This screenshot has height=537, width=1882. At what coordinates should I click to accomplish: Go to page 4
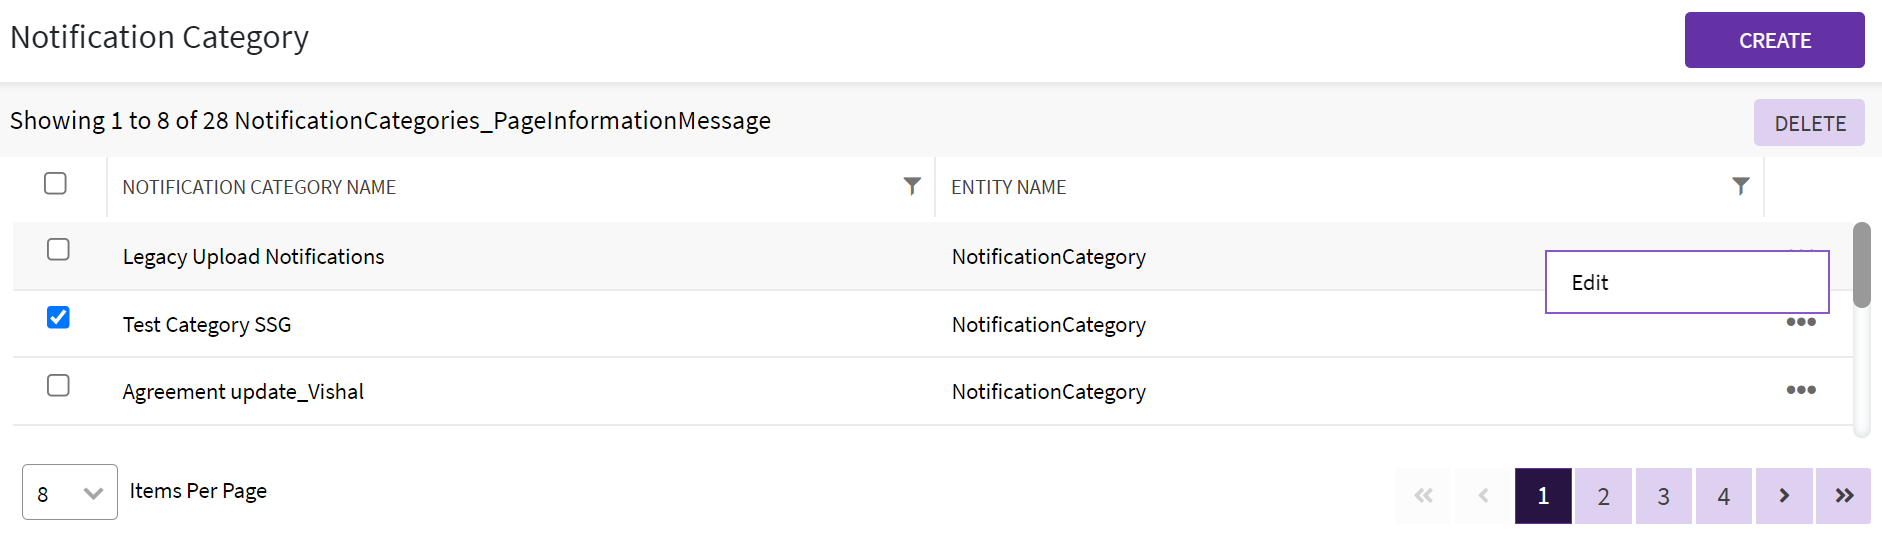click(x=1723, y=496)
